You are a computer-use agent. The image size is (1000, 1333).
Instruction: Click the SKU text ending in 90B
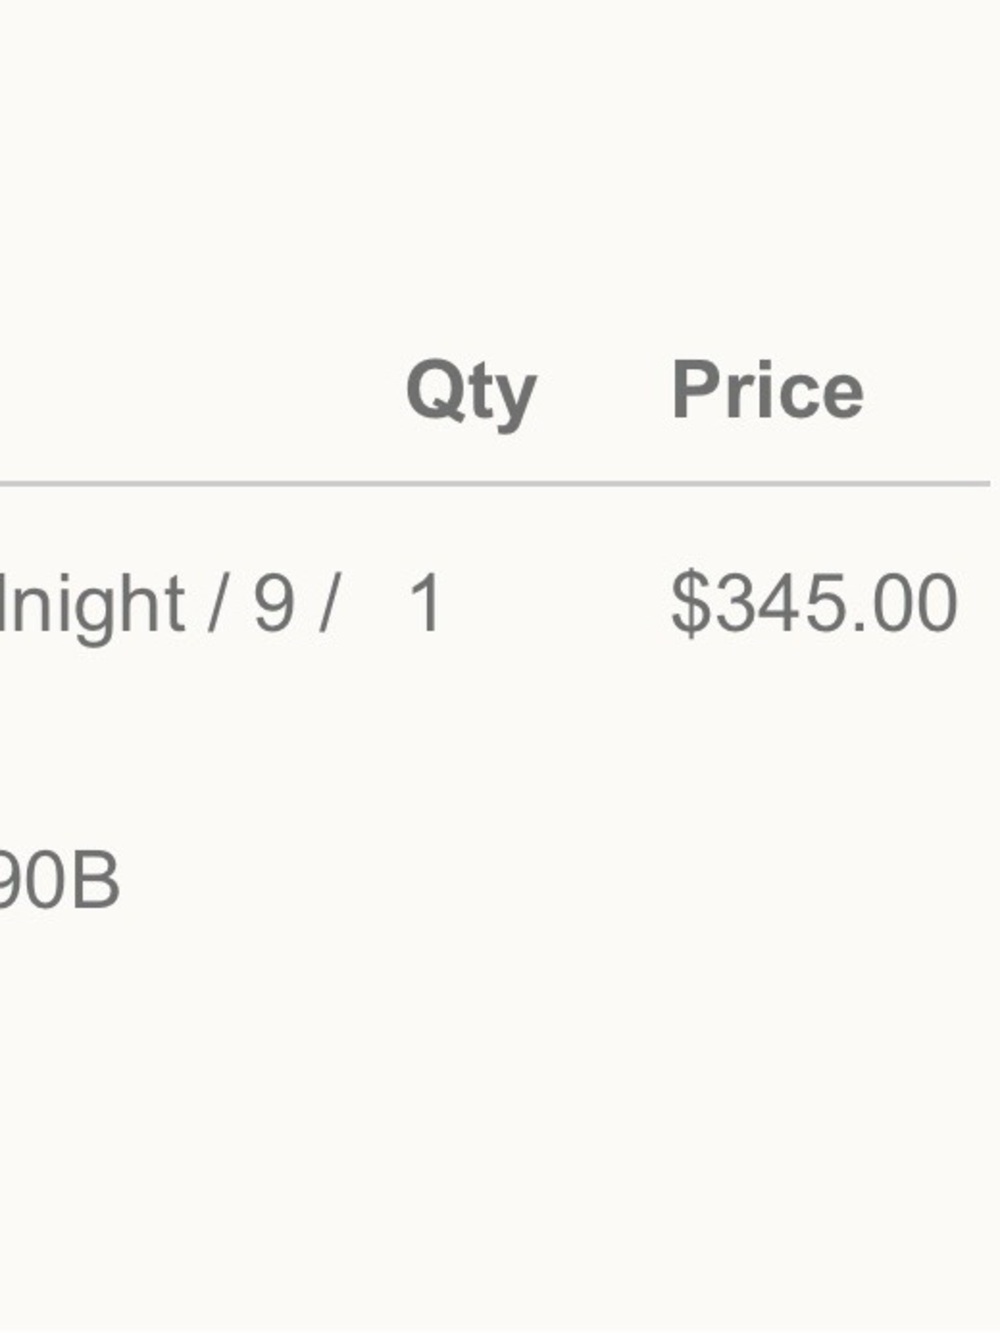[x=60, y=880]
